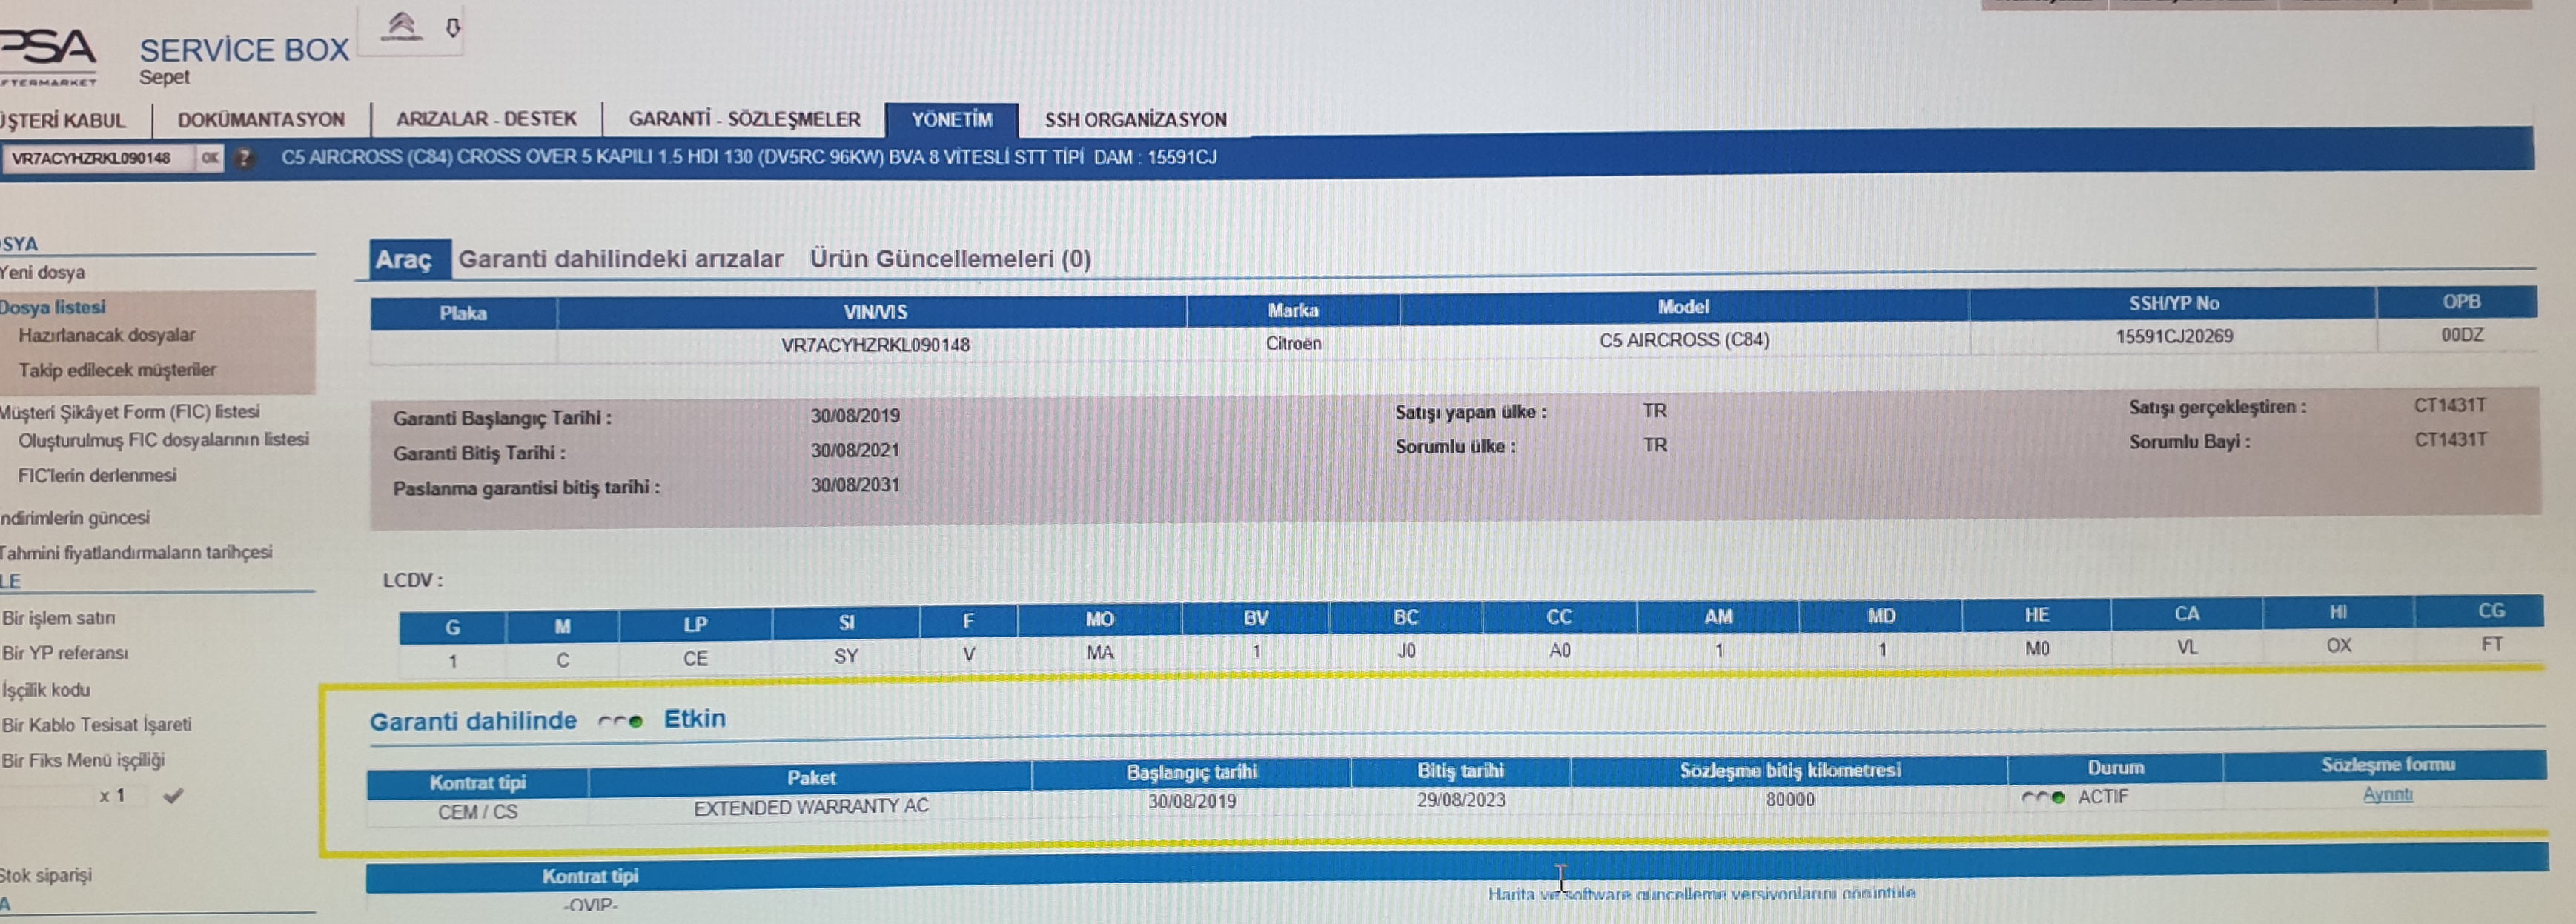Click OPB value 00DZ
2576x924 pixels.
pyautogui.click(x=2462, y=335)
